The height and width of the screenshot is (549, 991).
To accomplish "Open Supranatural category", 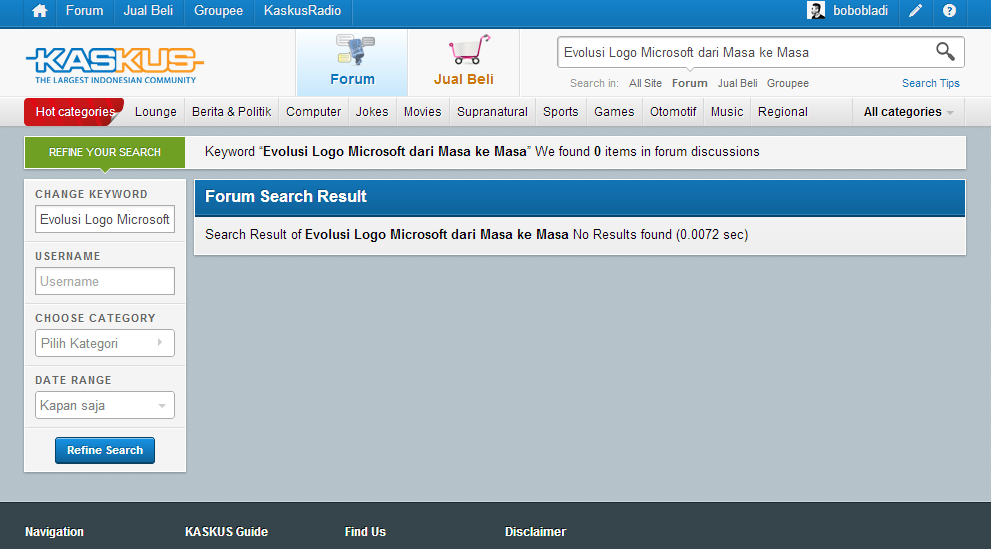I will click(x=492, y=112).
